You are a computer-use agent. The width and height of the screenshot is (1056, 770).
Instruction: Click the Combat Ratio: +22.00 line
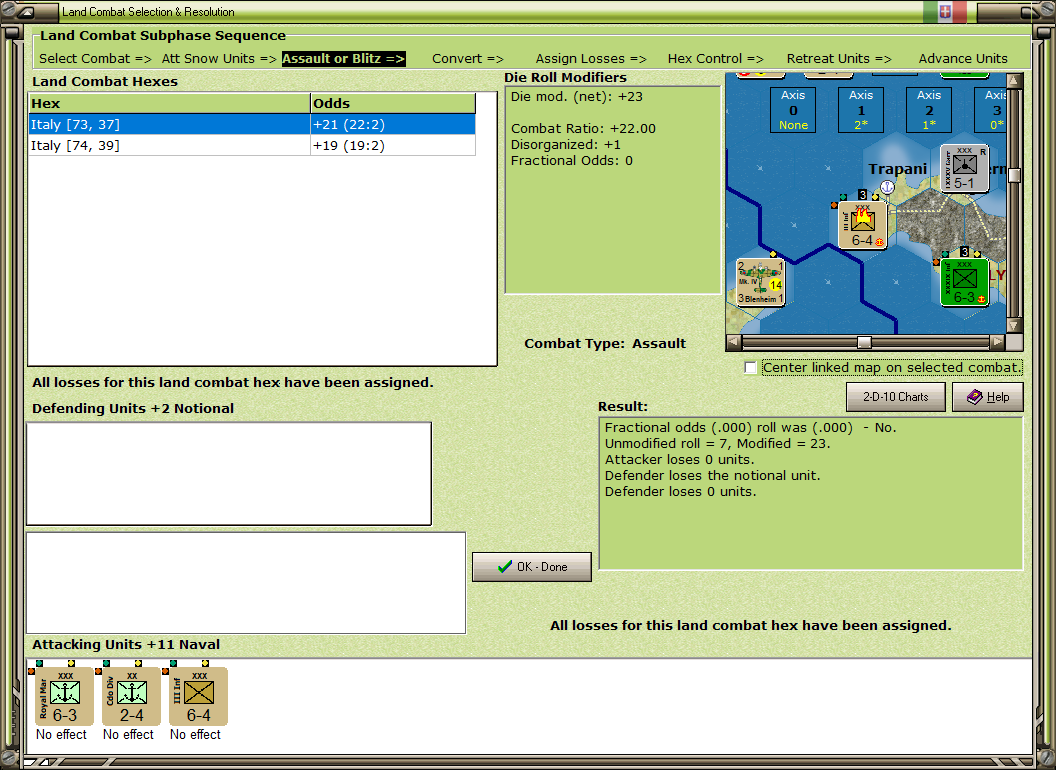click(x=583, y=128)
